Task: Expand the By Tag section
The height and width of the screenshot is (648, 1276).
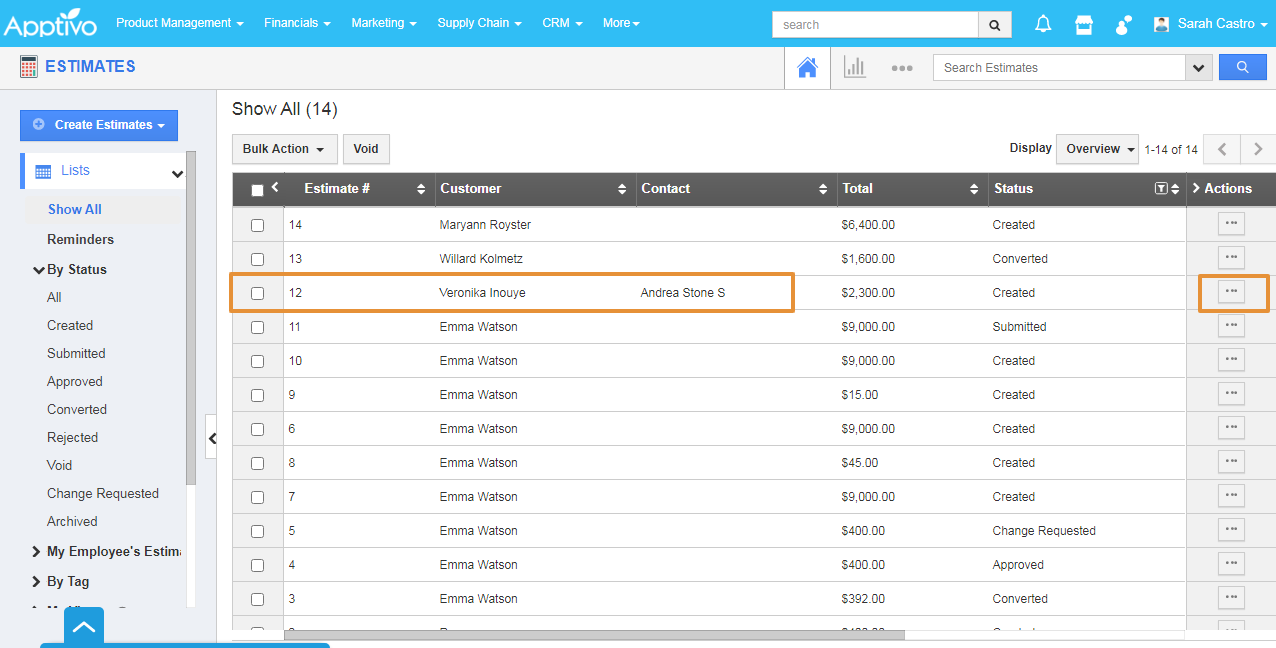Action: pos(67,581)
